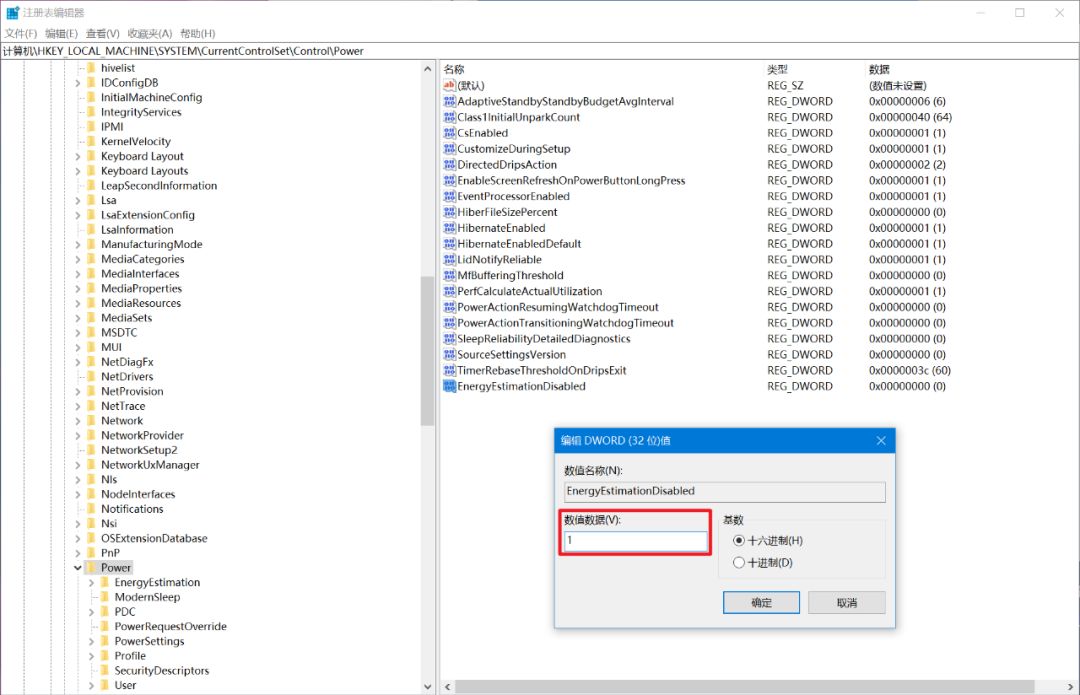Open the 文件(F) menu
Viewport: 1080px width, 695px height.
[x=20, y=34]
